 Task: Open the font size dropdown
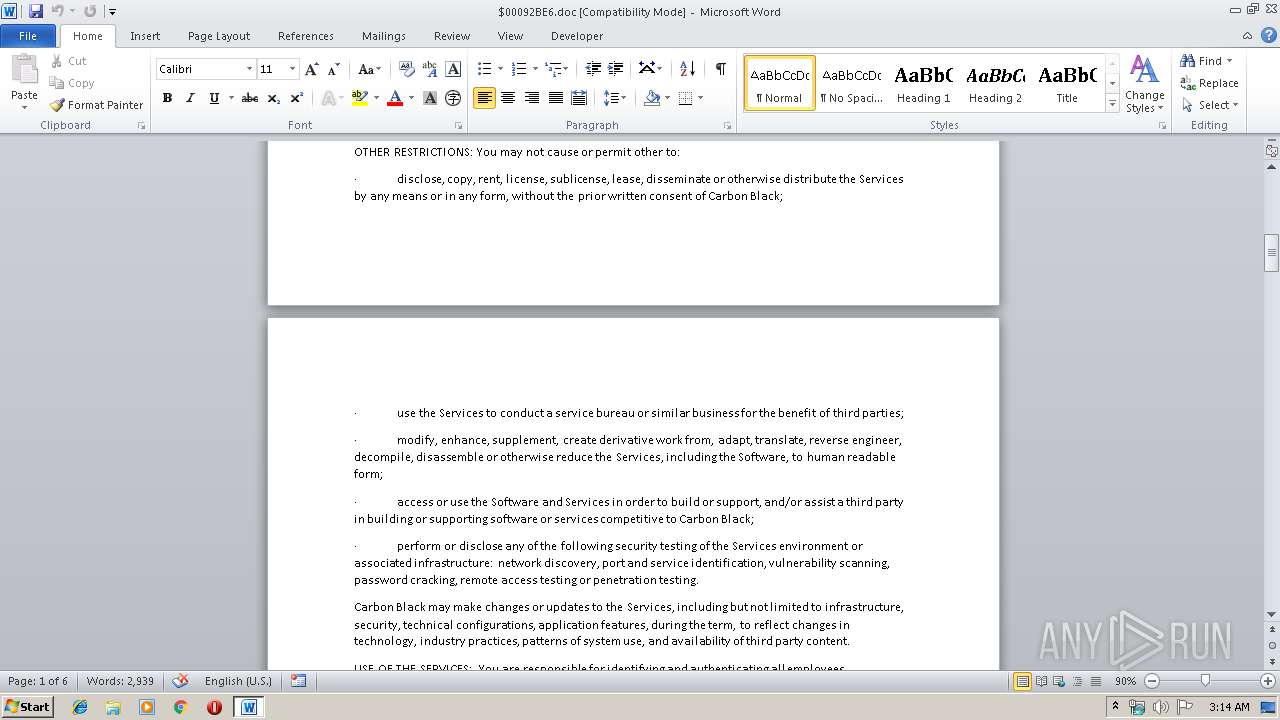[292, 69]
